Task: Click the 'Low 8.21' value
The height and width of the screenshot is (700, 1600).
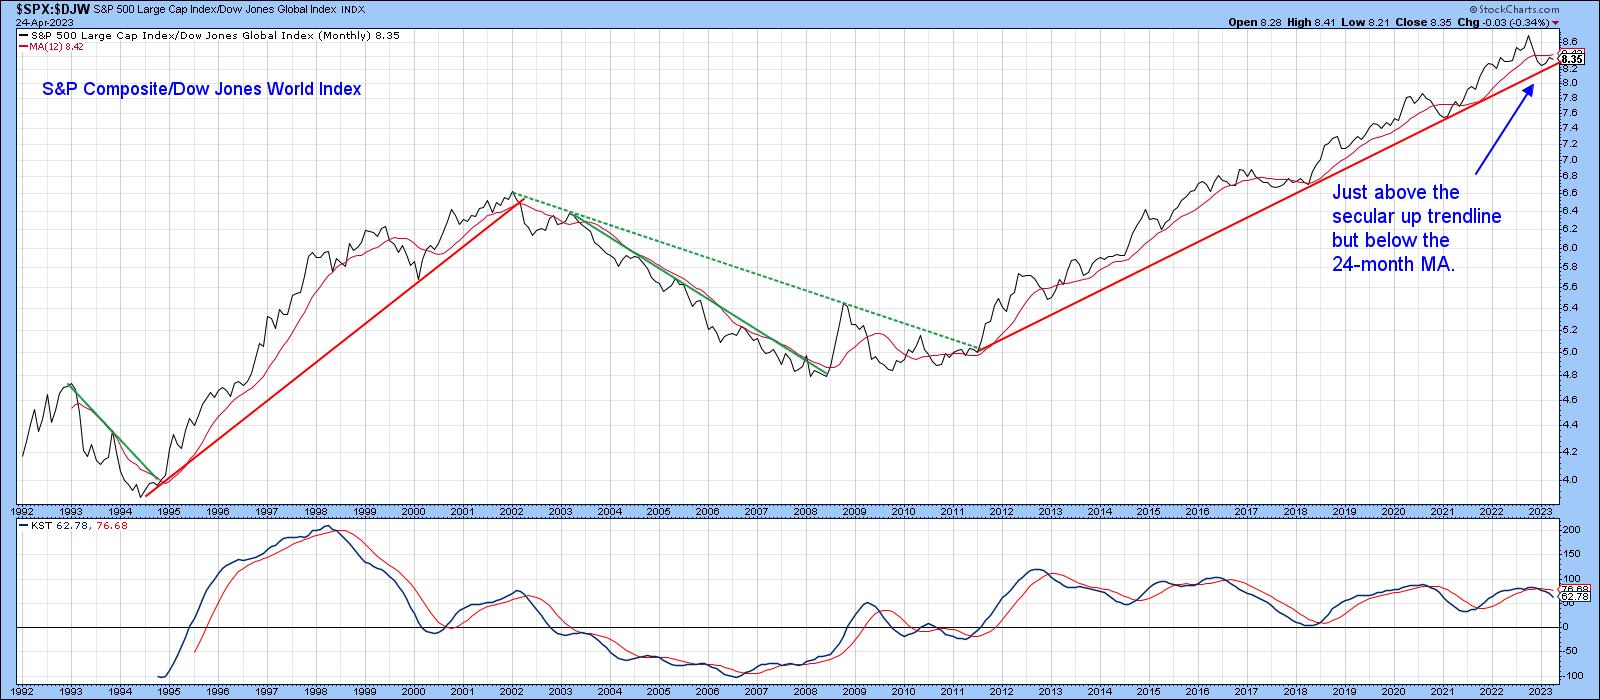Action: (x=1364, y=22)
